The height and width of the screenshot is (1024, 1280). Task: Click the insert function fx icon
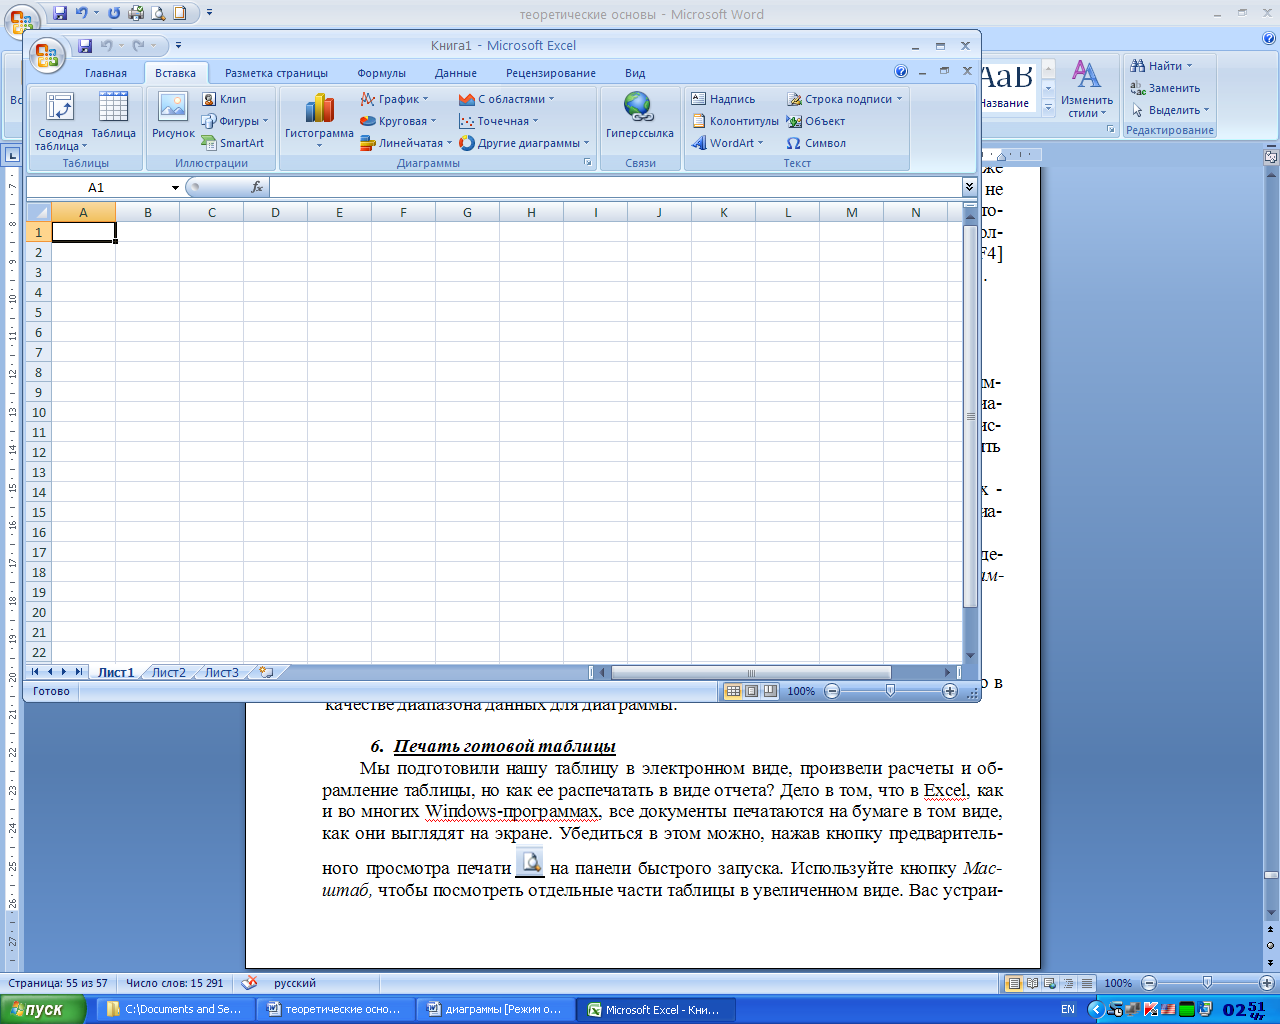[257, 187]
